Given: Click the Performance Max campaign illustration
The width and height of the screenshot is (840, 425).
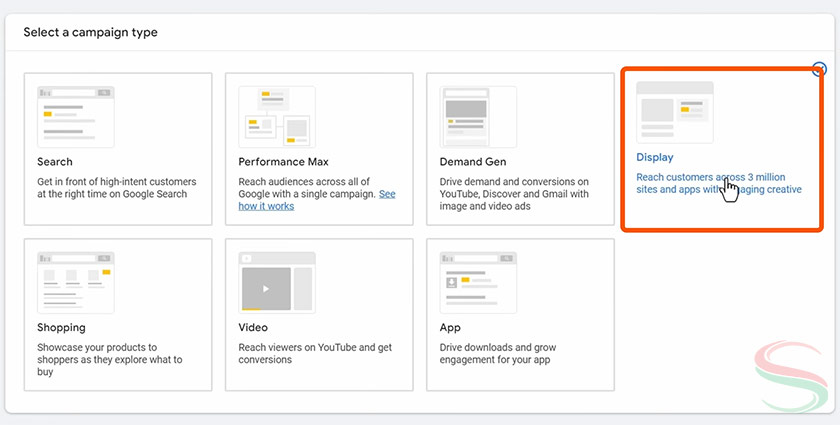Looking at the screenshot, I should tap(276, 116).
